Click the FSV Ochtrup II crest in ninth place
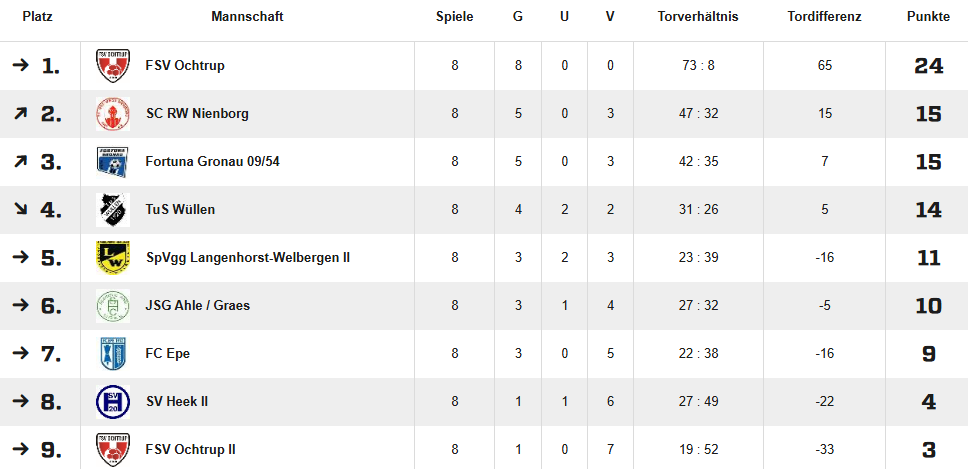 point(113,450)
